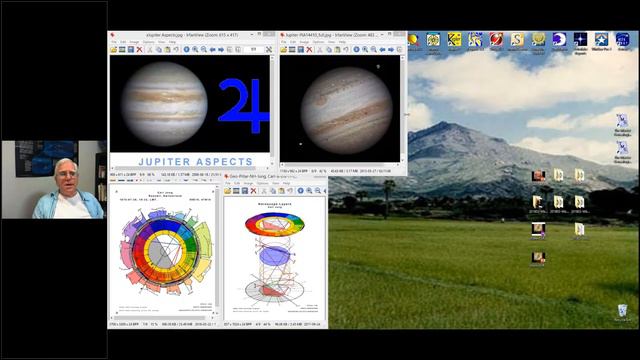Click Paste icon in Jupiter-PIA14410 window
The height and width of the screenshot is (360, 640).
pos(337,49)
